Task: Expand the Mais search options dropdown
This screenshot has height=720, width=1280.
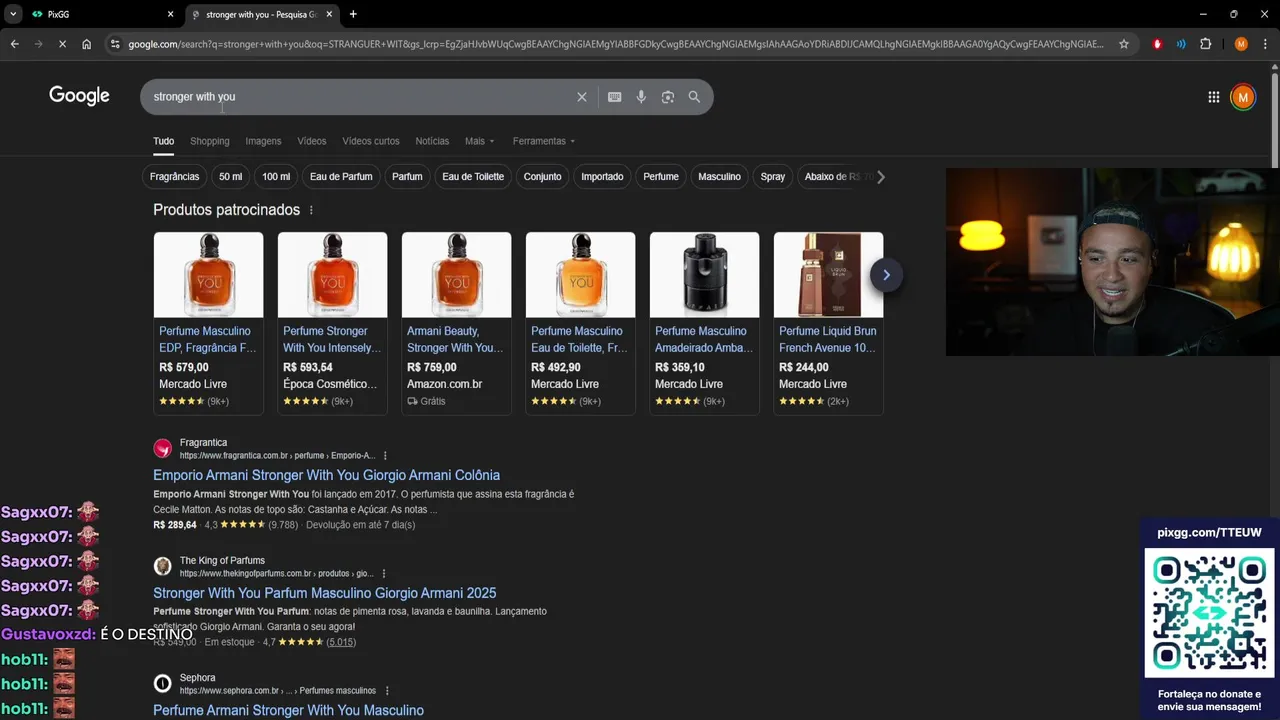Action: click(479, 141)
